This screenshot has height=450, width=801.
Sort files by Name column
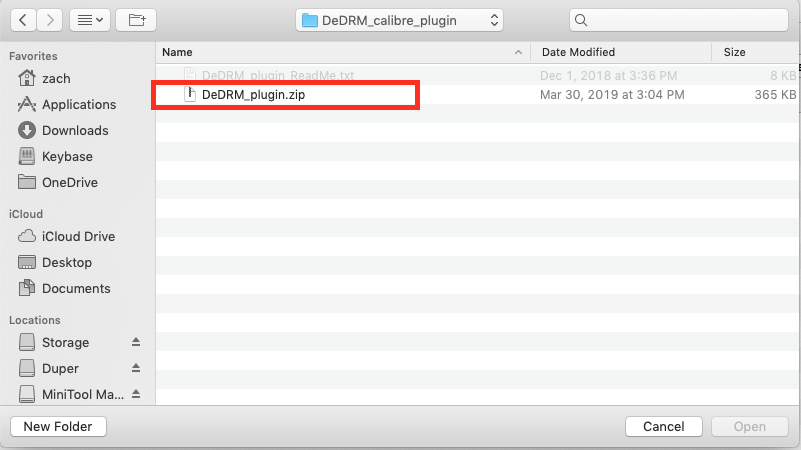click(x=340, y=52)
